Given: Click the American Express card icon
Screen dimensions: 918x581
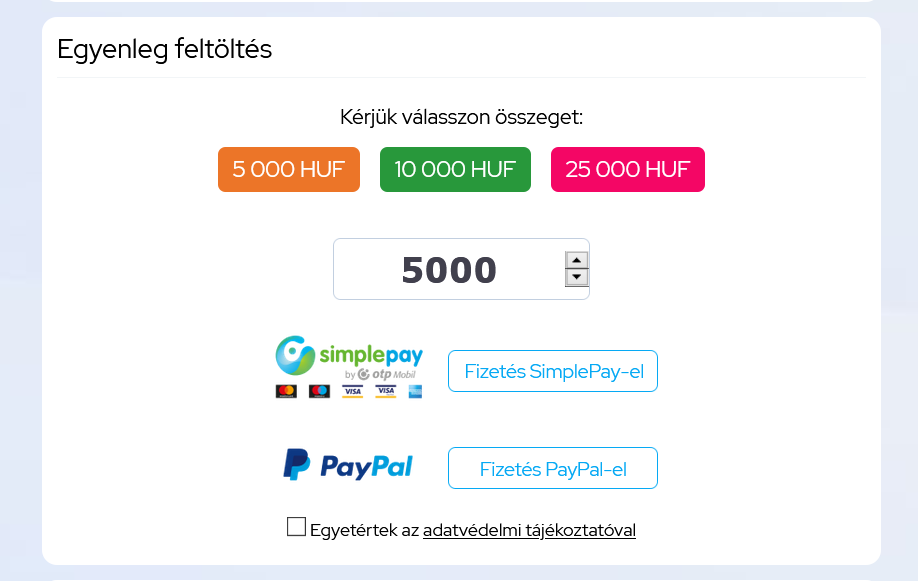Looking at the screenshot, I should 415,391.
